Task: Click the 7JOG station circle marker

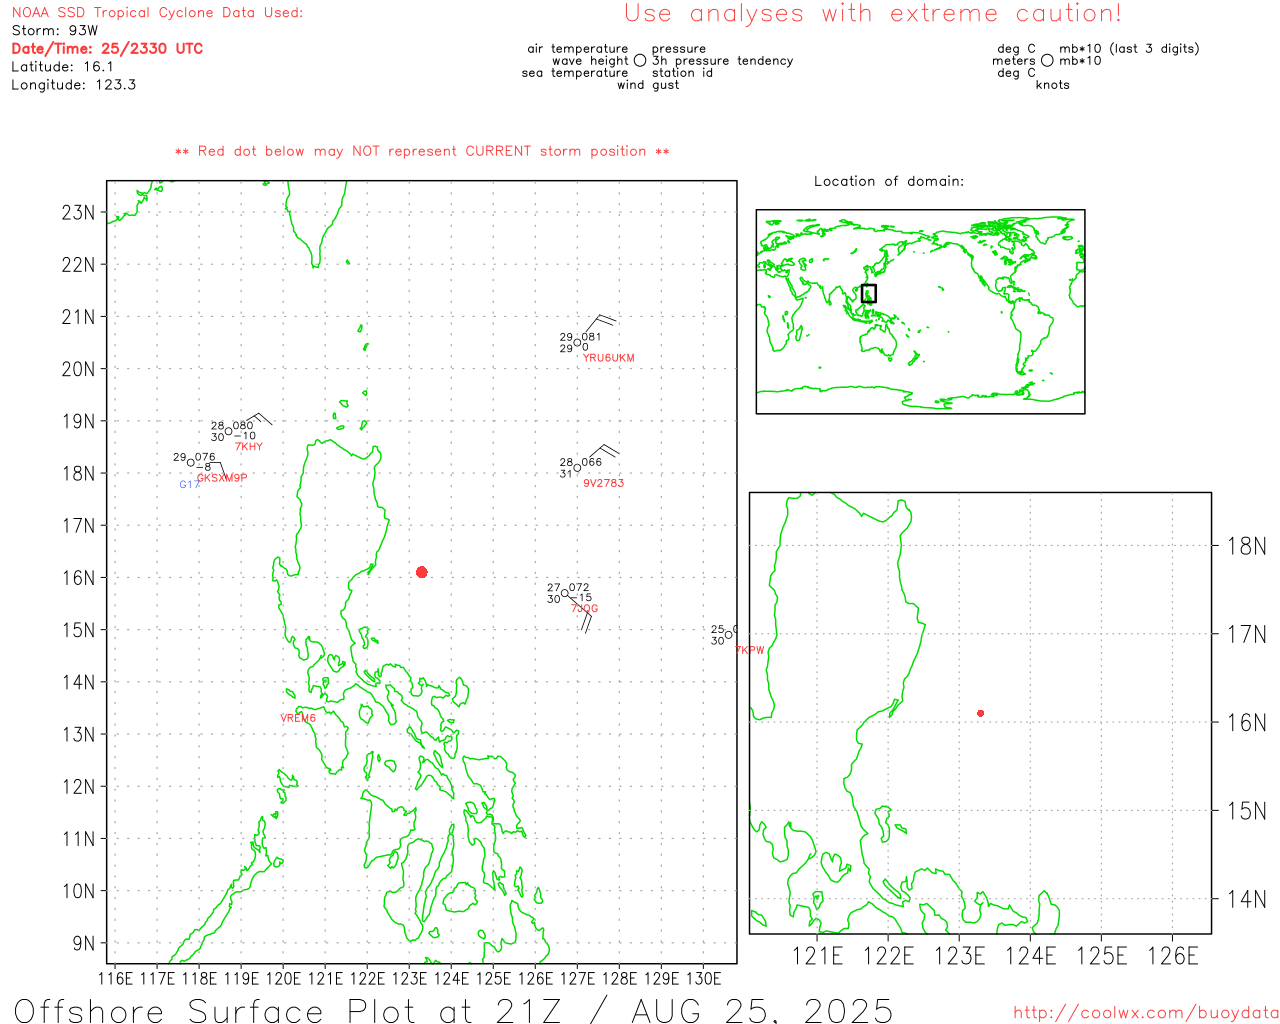Action: [x=565, y=593]
